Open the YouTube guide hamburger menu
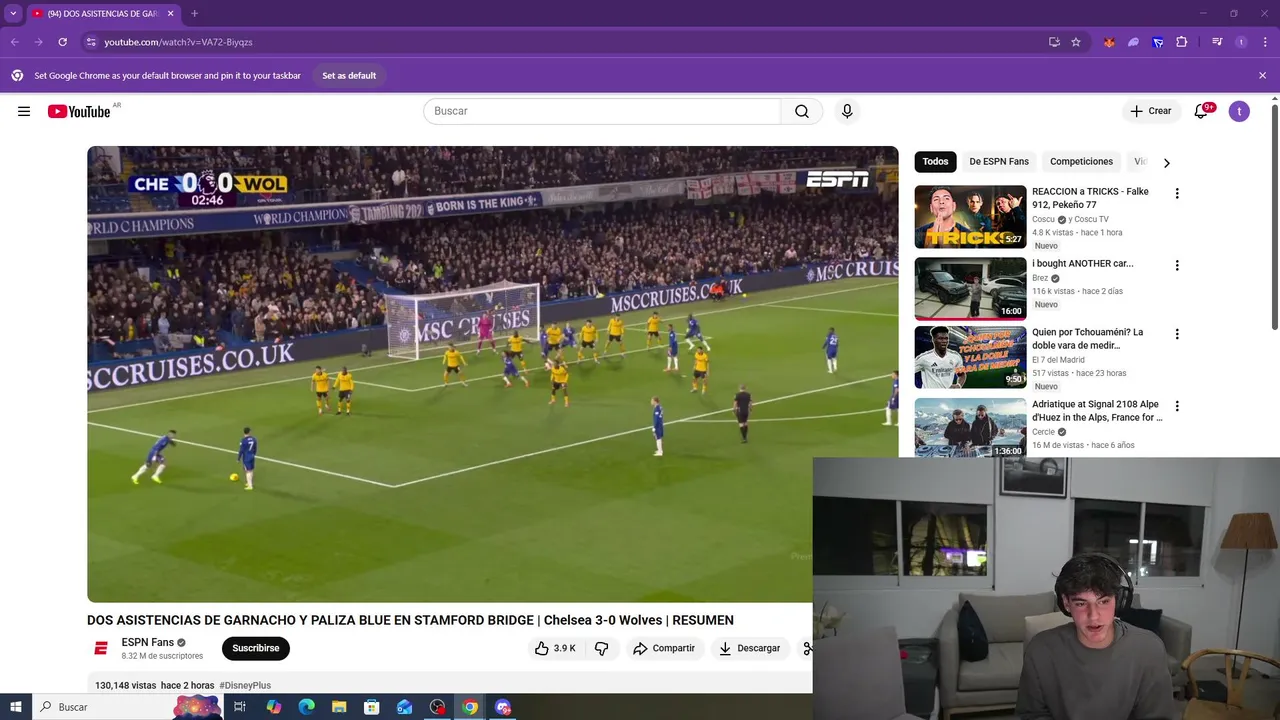Image resolution: width=1280 pixels, height=720 pixels. click(24, 111)
